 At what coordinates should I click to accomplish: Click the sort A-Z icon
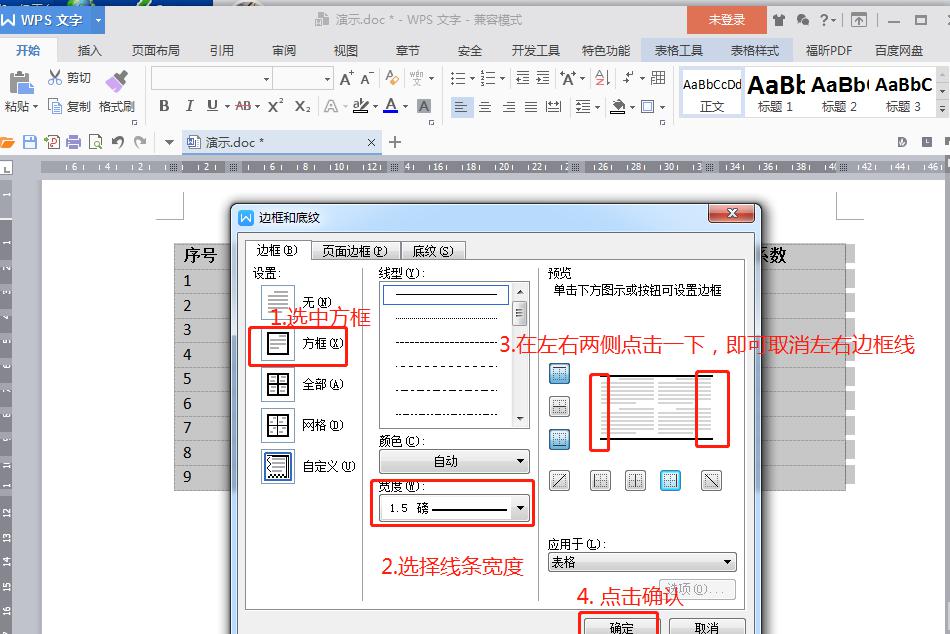coord(602,78)
